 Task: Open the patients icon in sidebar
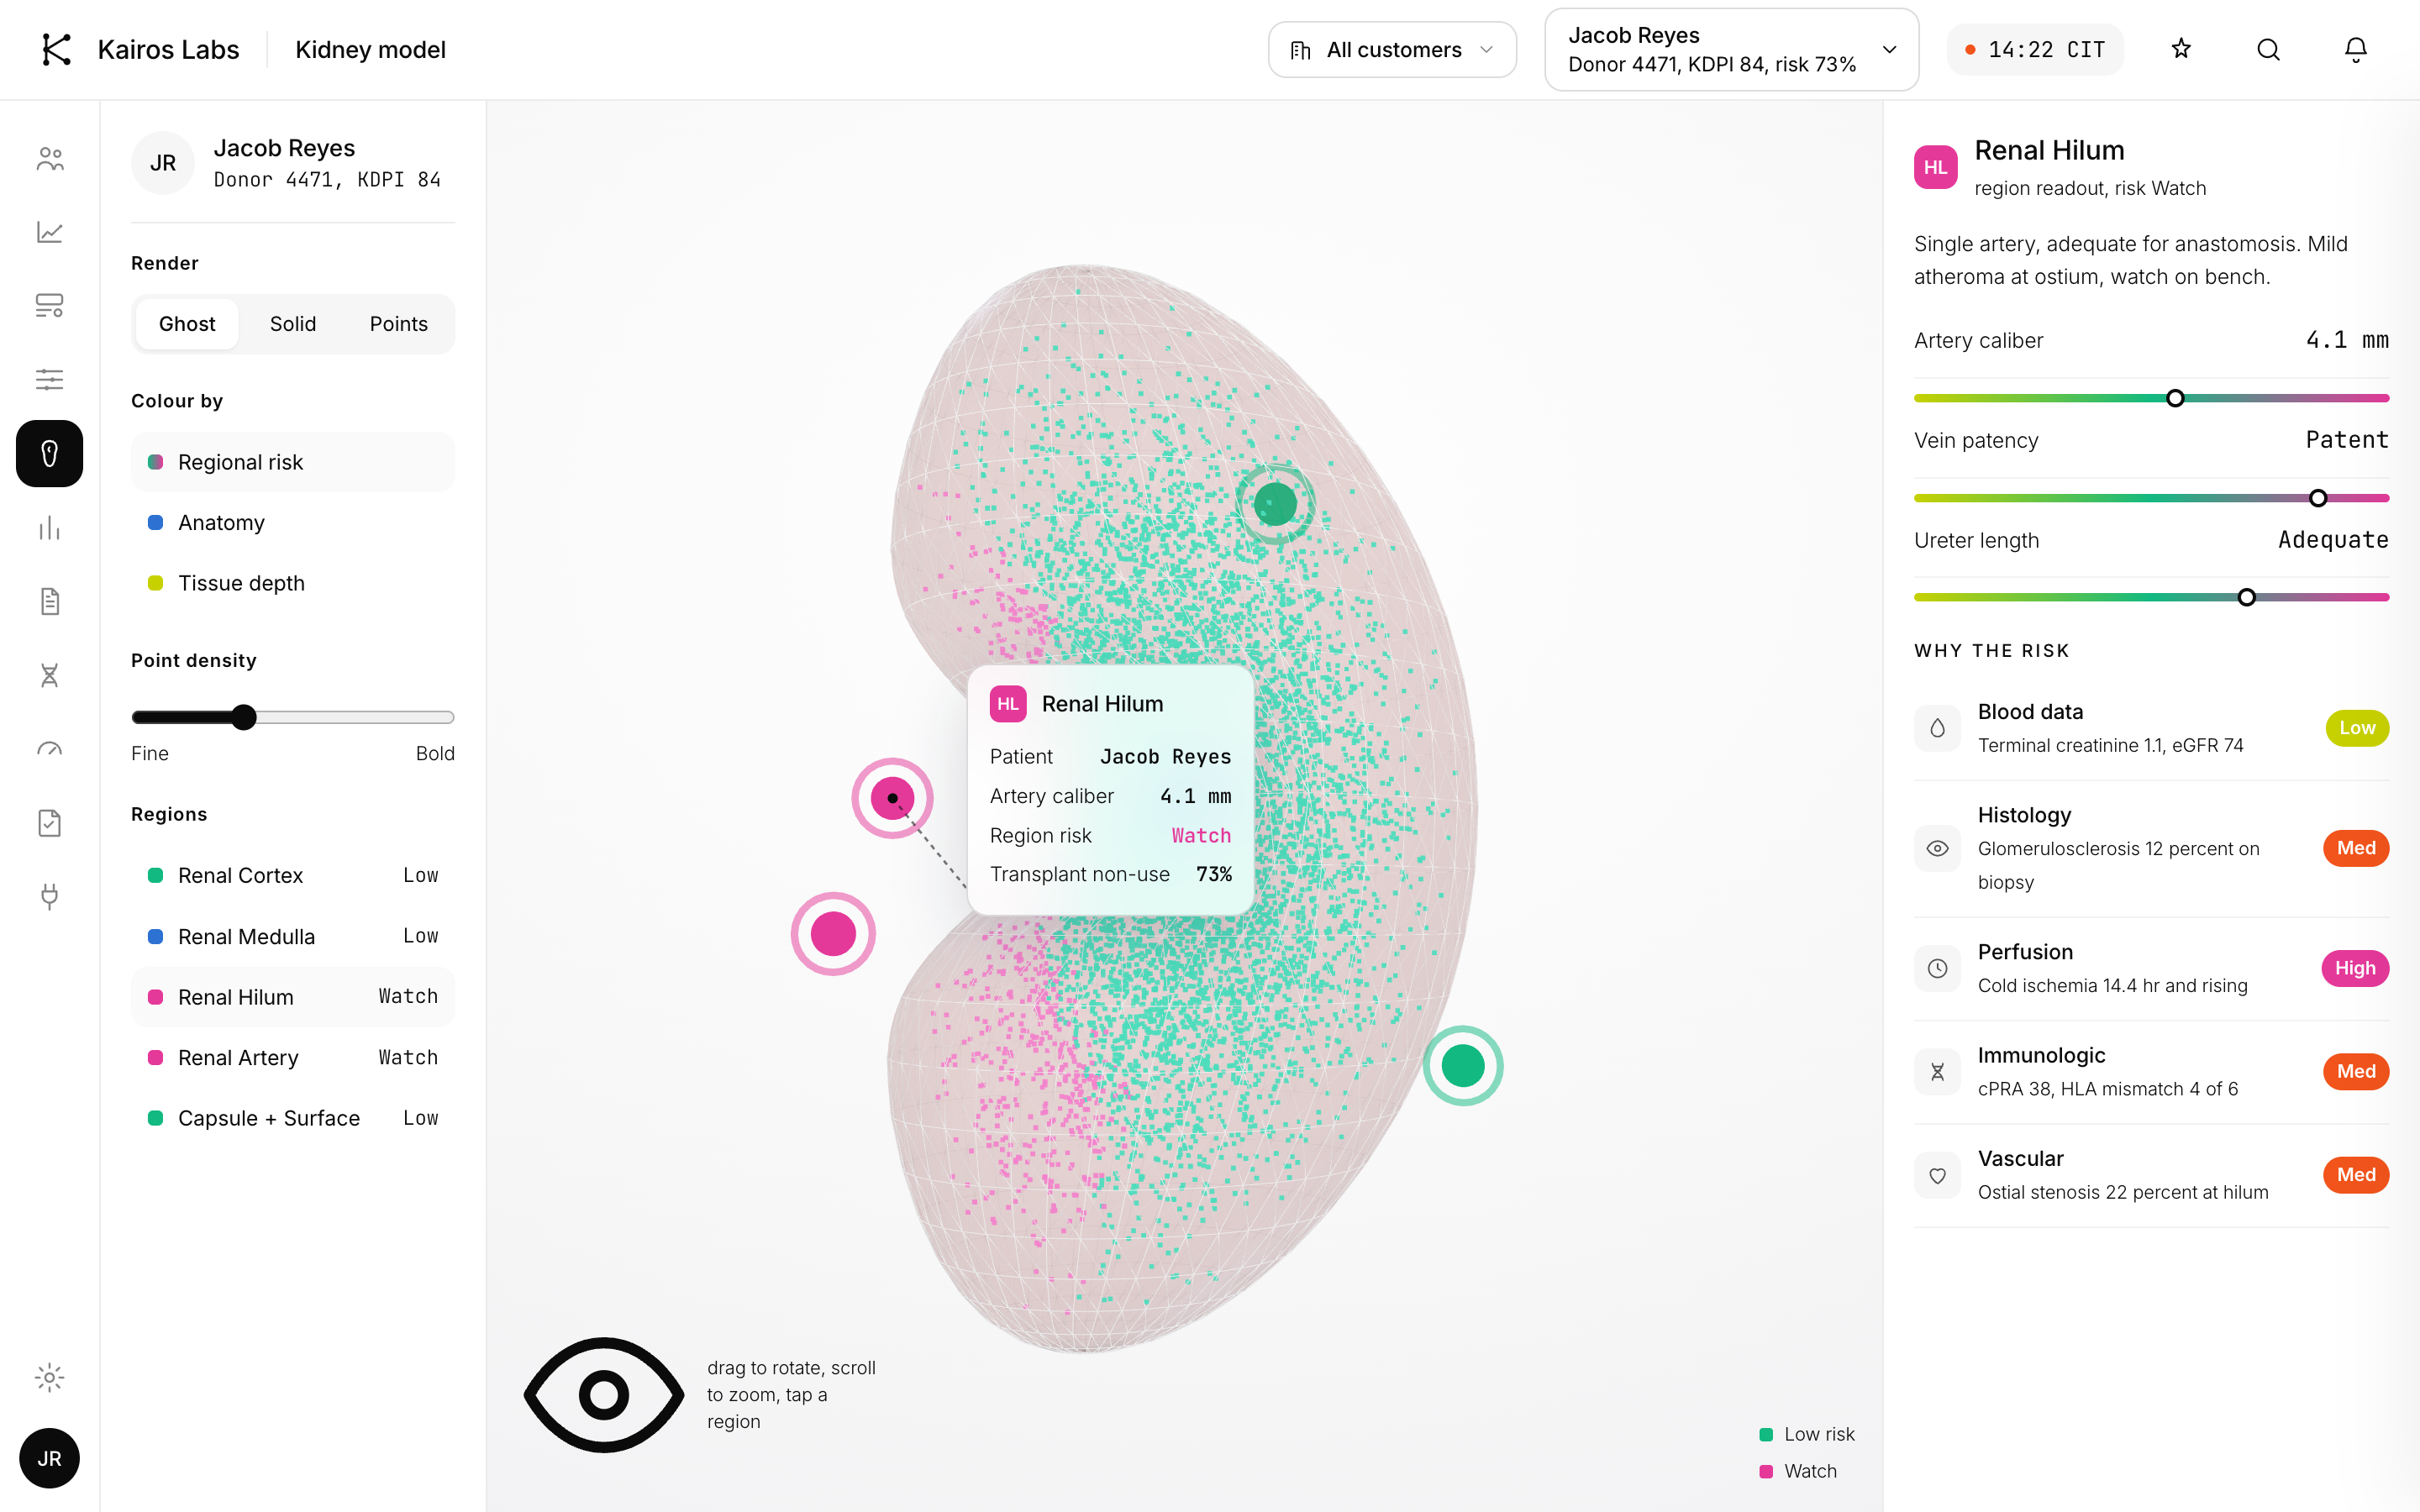click(49, 158)
